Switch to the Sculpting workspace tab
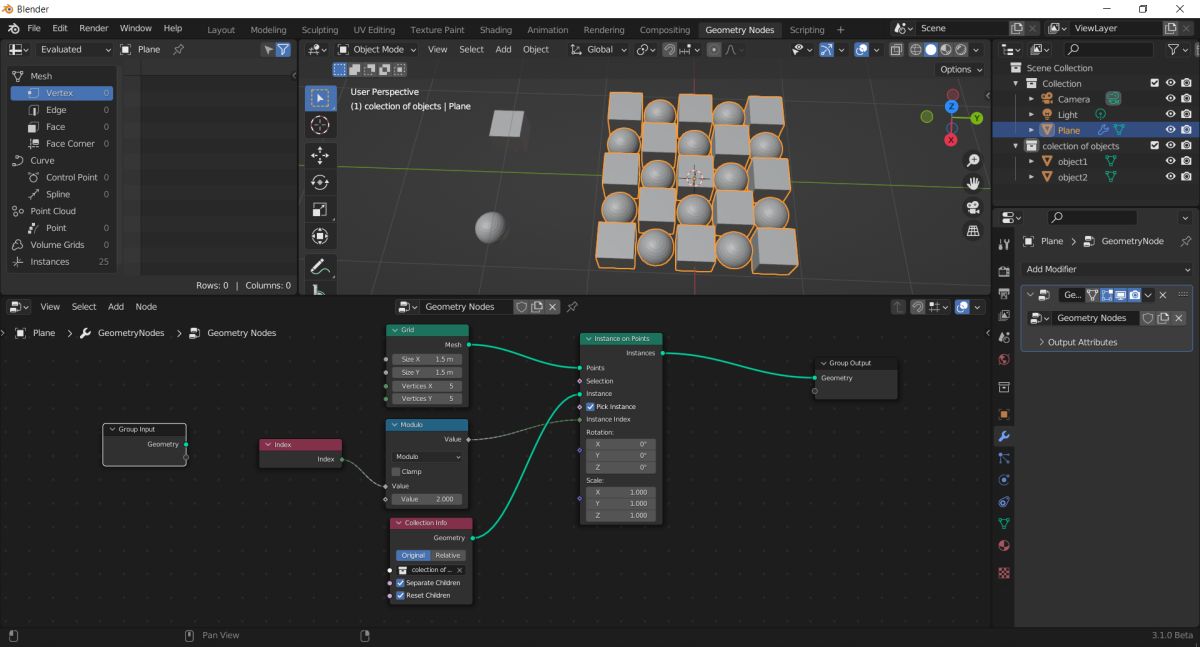 click(x=320, y=30)
